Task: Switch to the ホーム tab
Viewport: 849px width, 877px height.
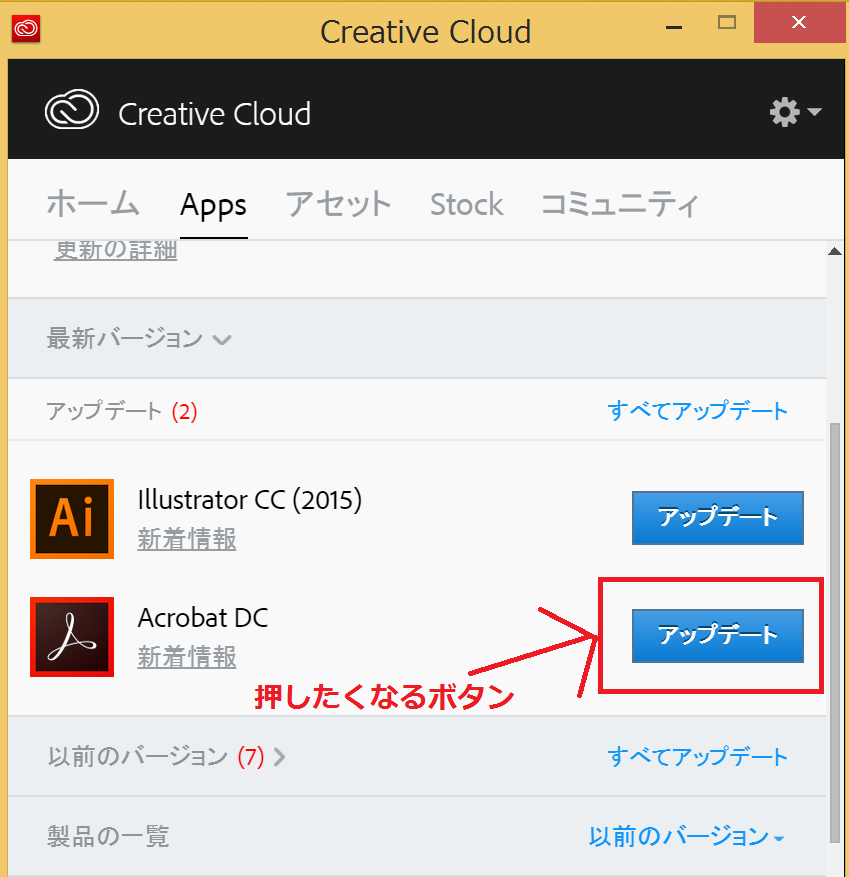Action: [93, 204]
